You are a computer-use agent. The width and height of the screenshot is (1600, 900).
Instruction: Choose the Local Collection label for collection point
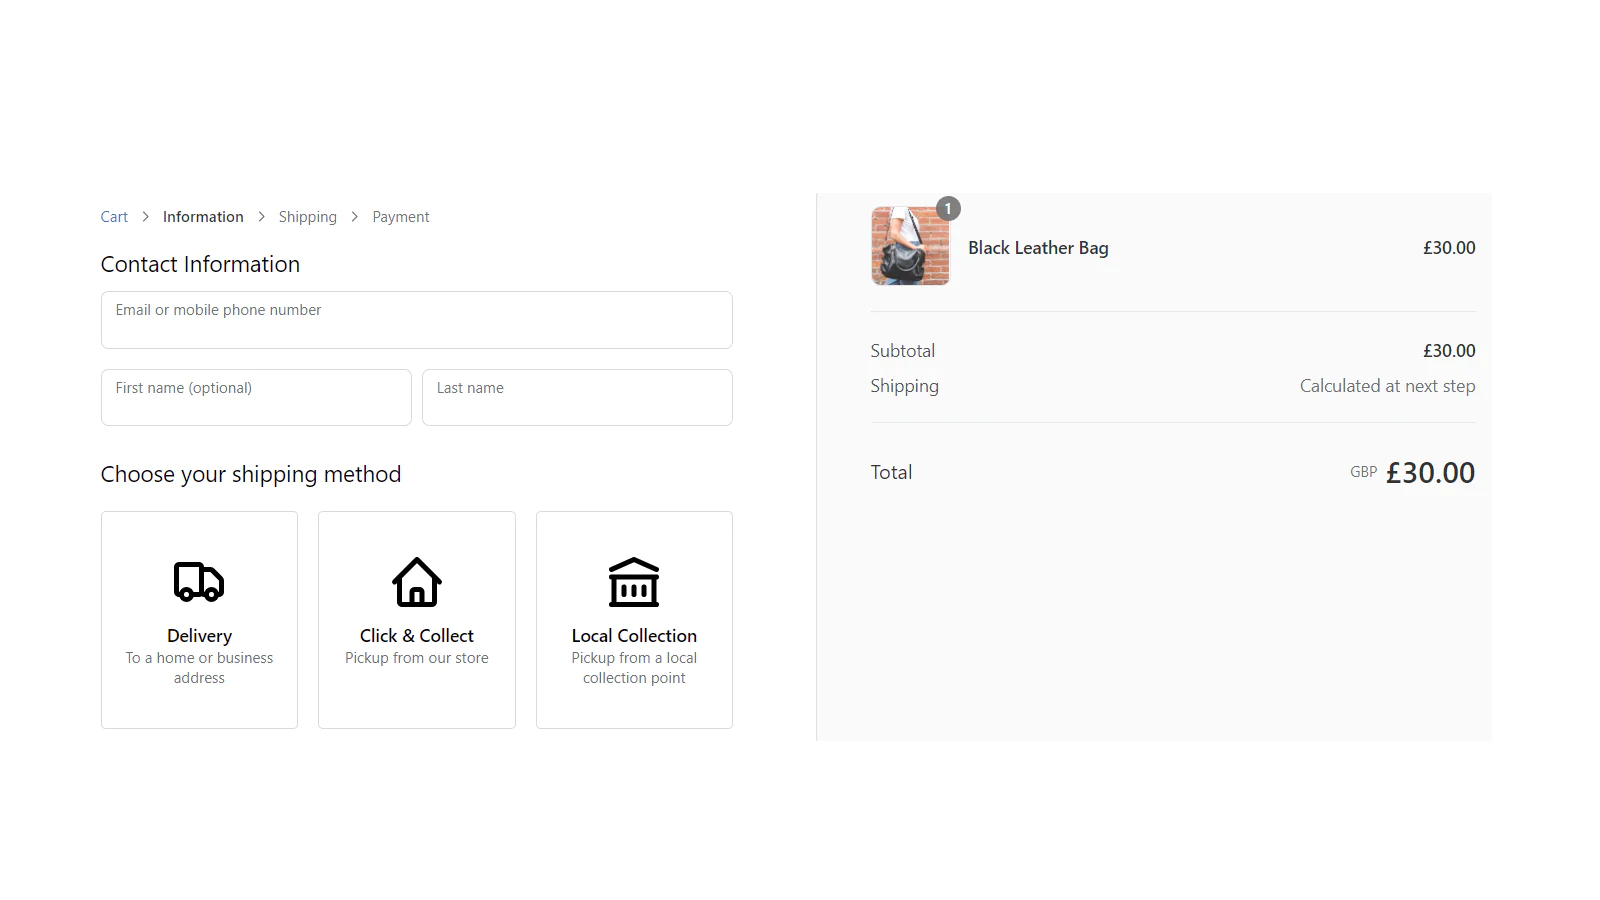tap(634, 636)
